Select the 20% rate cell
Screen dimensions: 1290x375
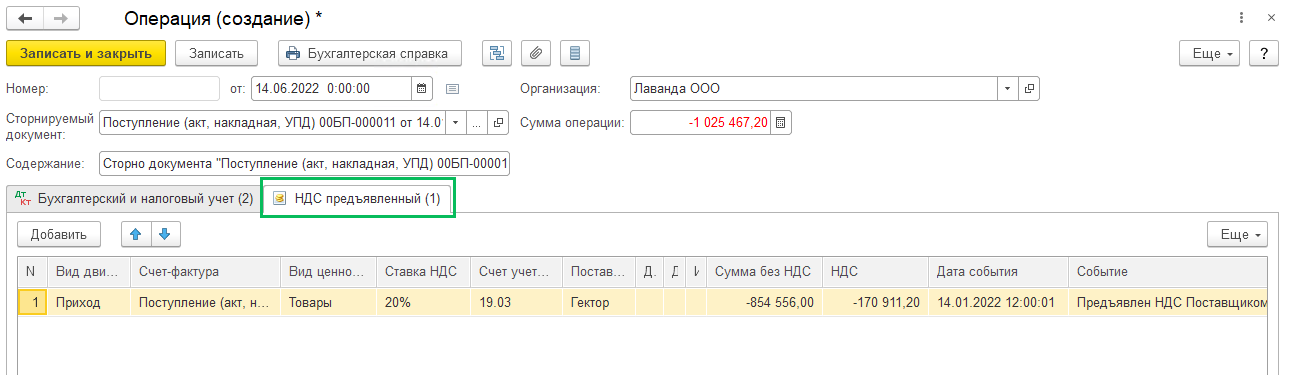pyautogui.click(x=423, y=302)
